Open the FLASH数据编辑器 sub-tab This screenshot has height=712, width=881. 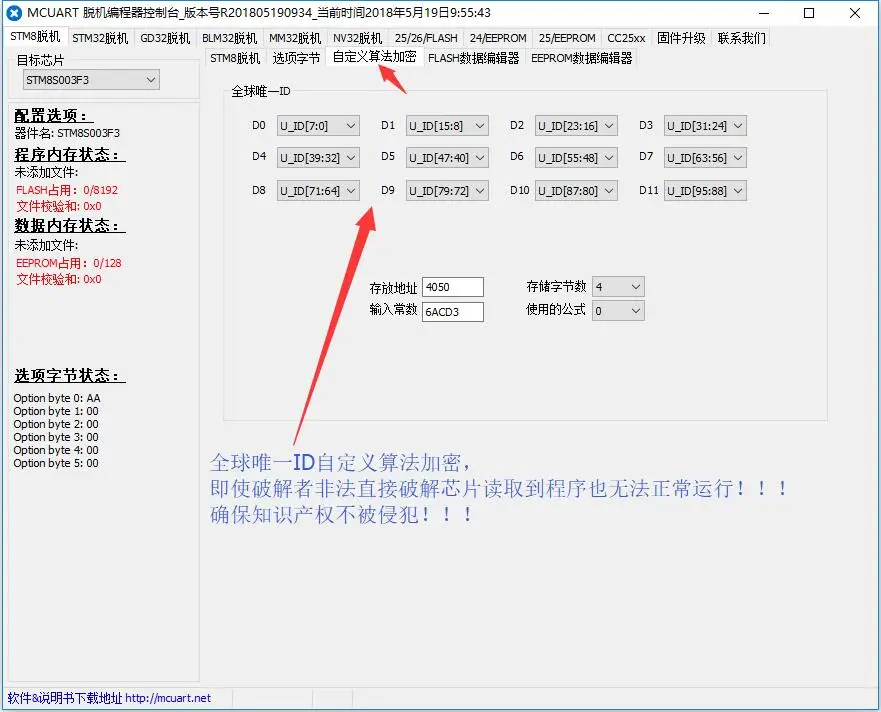pos(474,58)
